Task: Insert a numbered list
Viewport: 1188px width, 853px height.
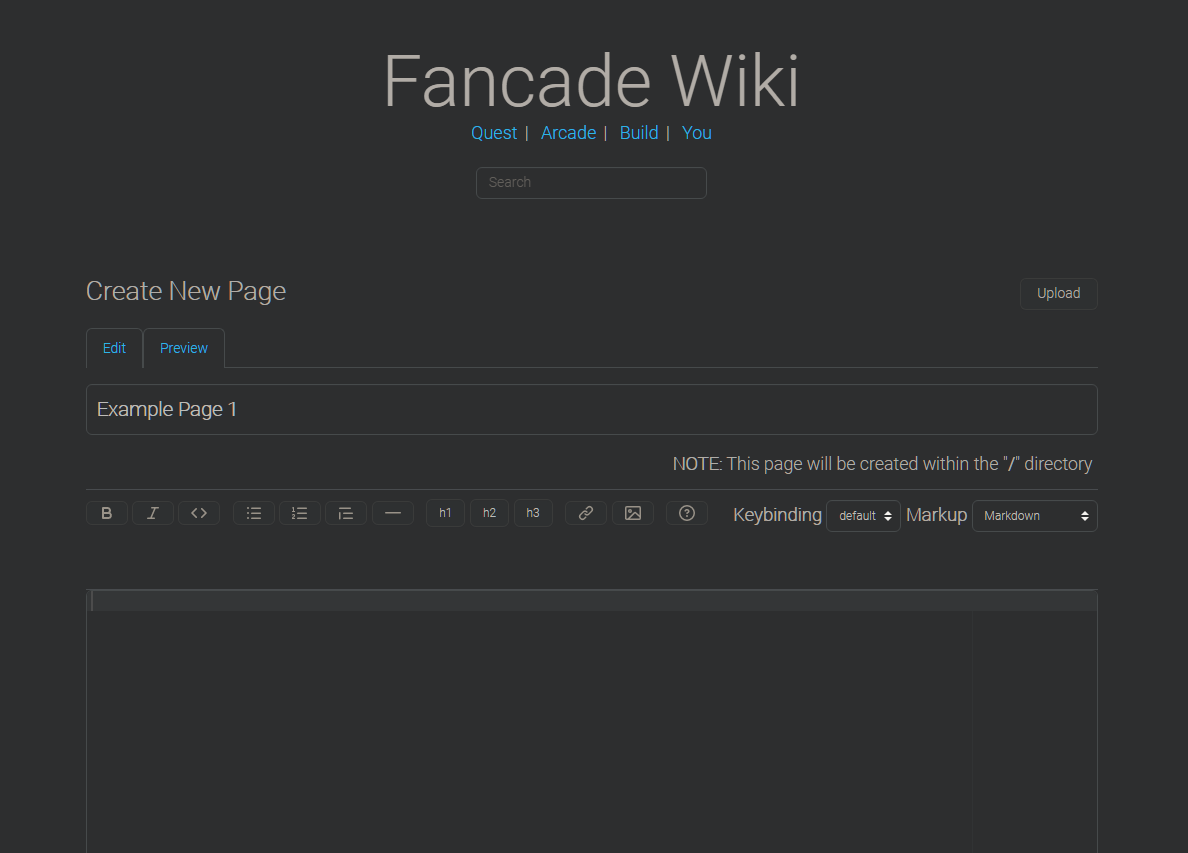Action: (300, 513)
